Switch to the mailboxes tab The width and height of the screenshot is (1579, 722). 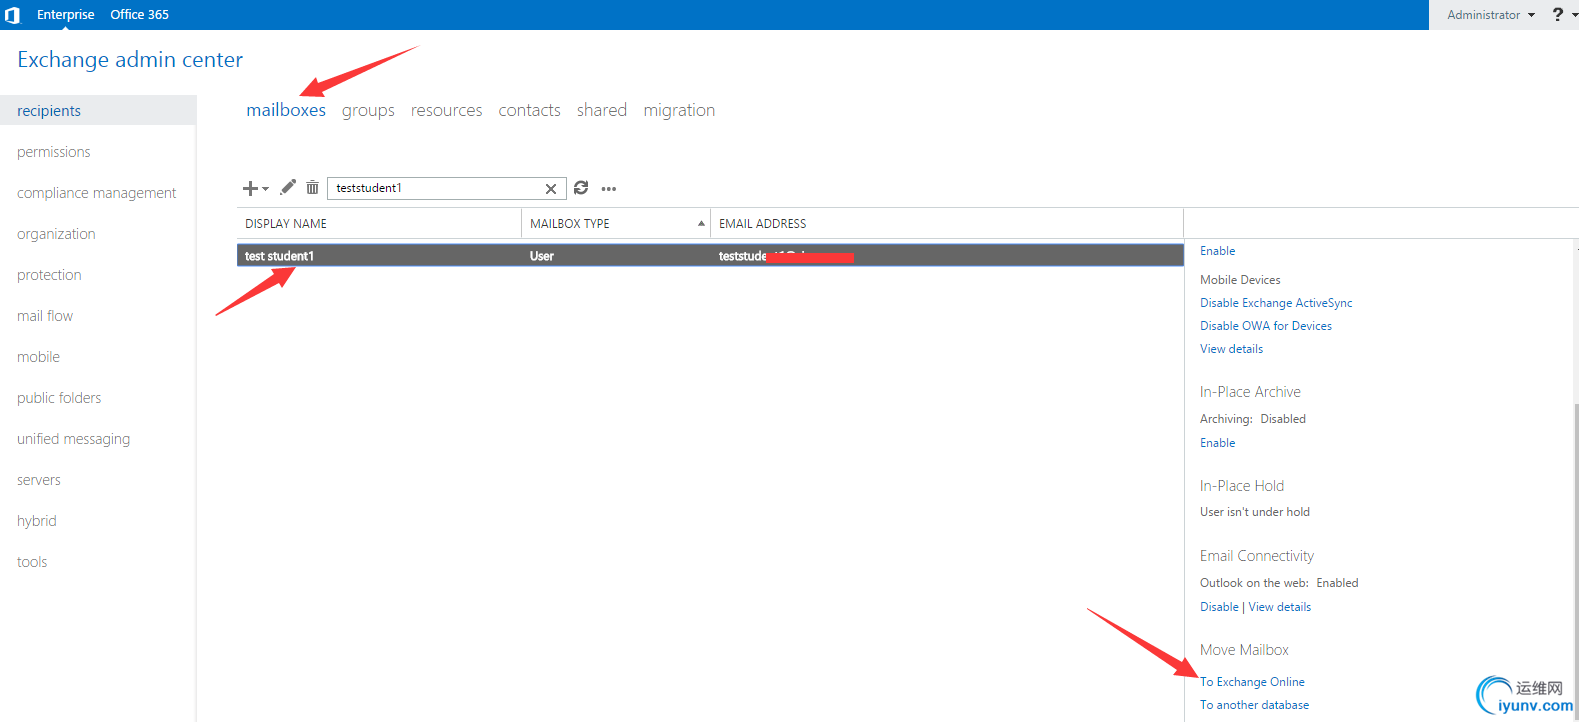[x=286, y=110]
